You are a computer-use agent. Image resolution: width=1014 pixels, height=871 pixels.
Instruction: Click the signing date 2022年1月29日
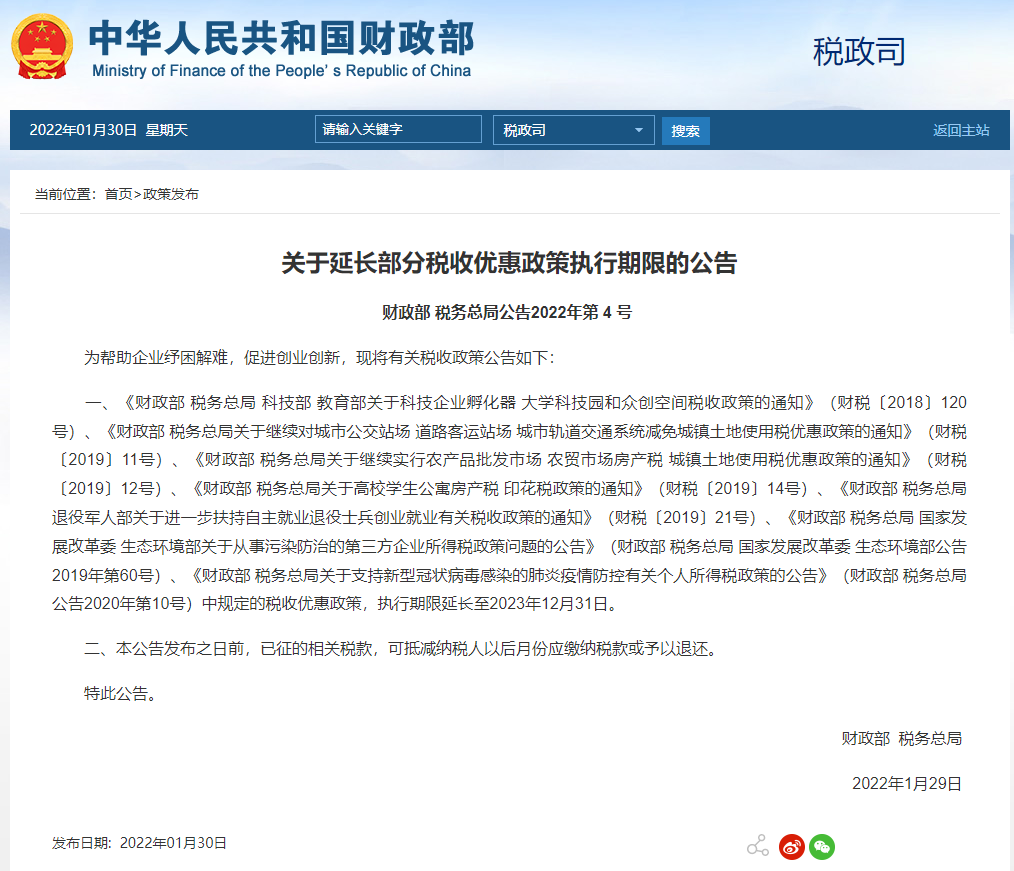point(906,783)
